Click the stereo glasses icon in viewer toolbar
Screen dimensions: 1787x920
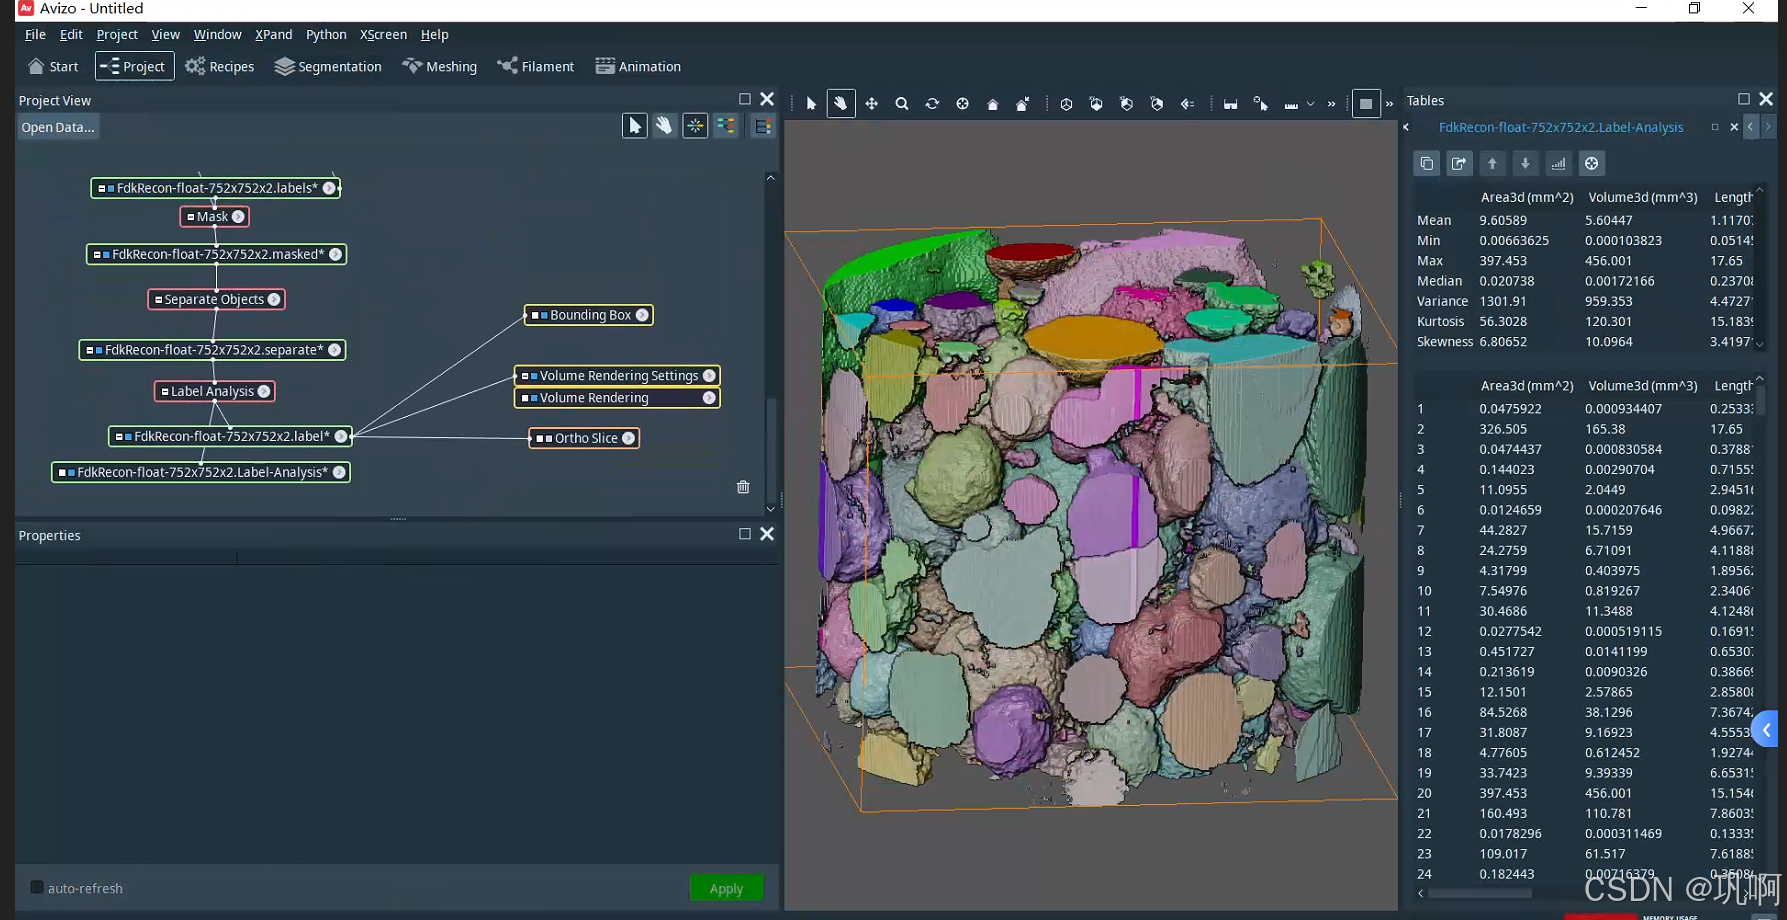pos(1230,104)
